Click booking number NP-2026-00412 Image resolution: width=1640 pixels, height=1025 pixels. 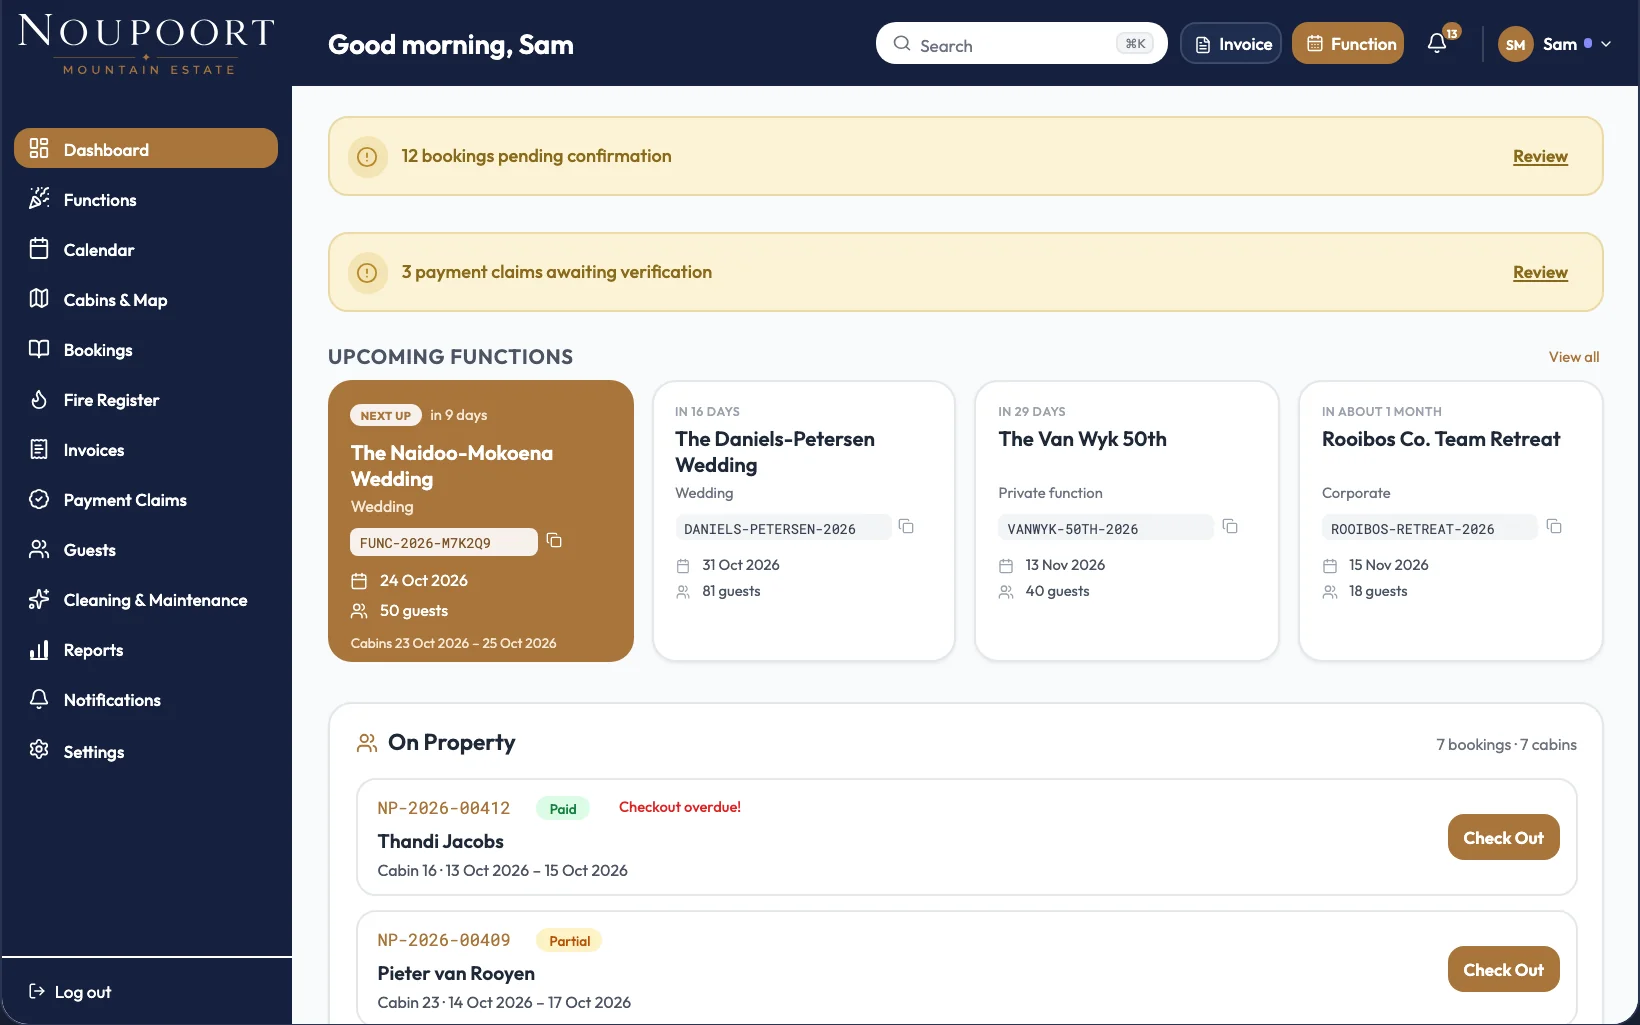(444, 808)
